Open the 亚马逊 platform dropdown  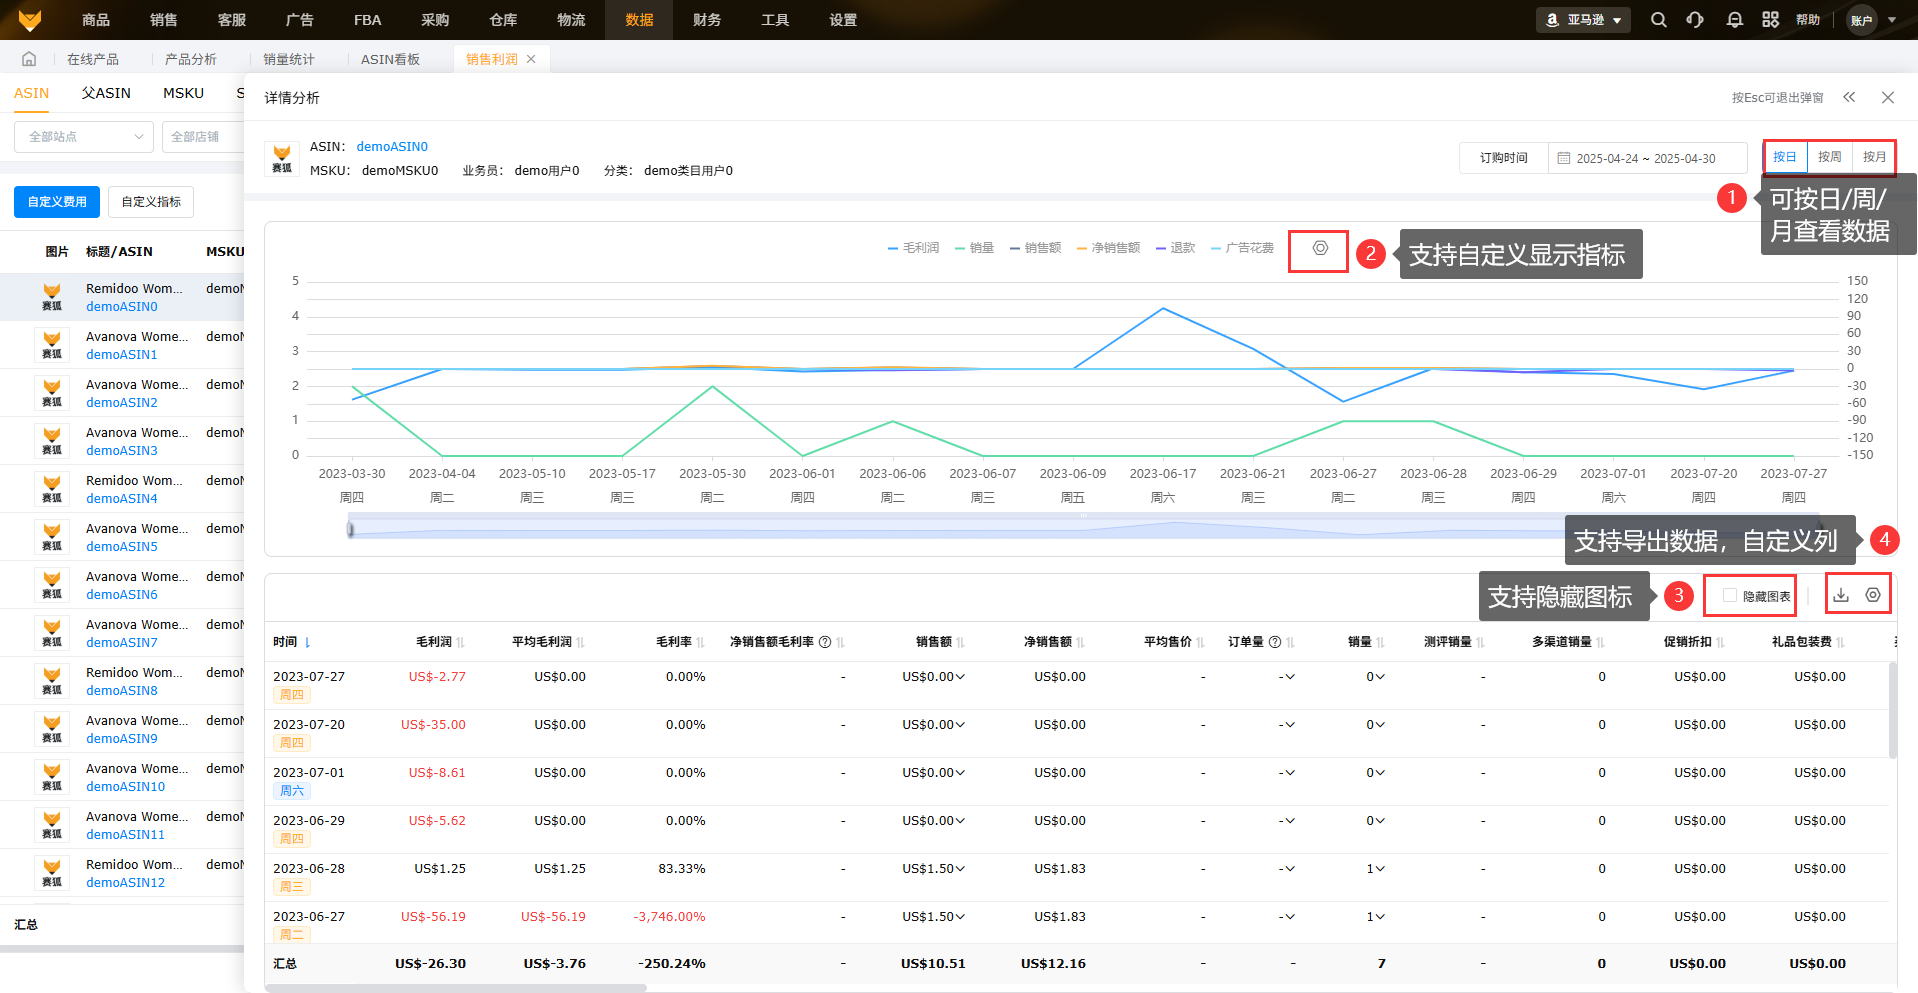tap(1583, 20)
